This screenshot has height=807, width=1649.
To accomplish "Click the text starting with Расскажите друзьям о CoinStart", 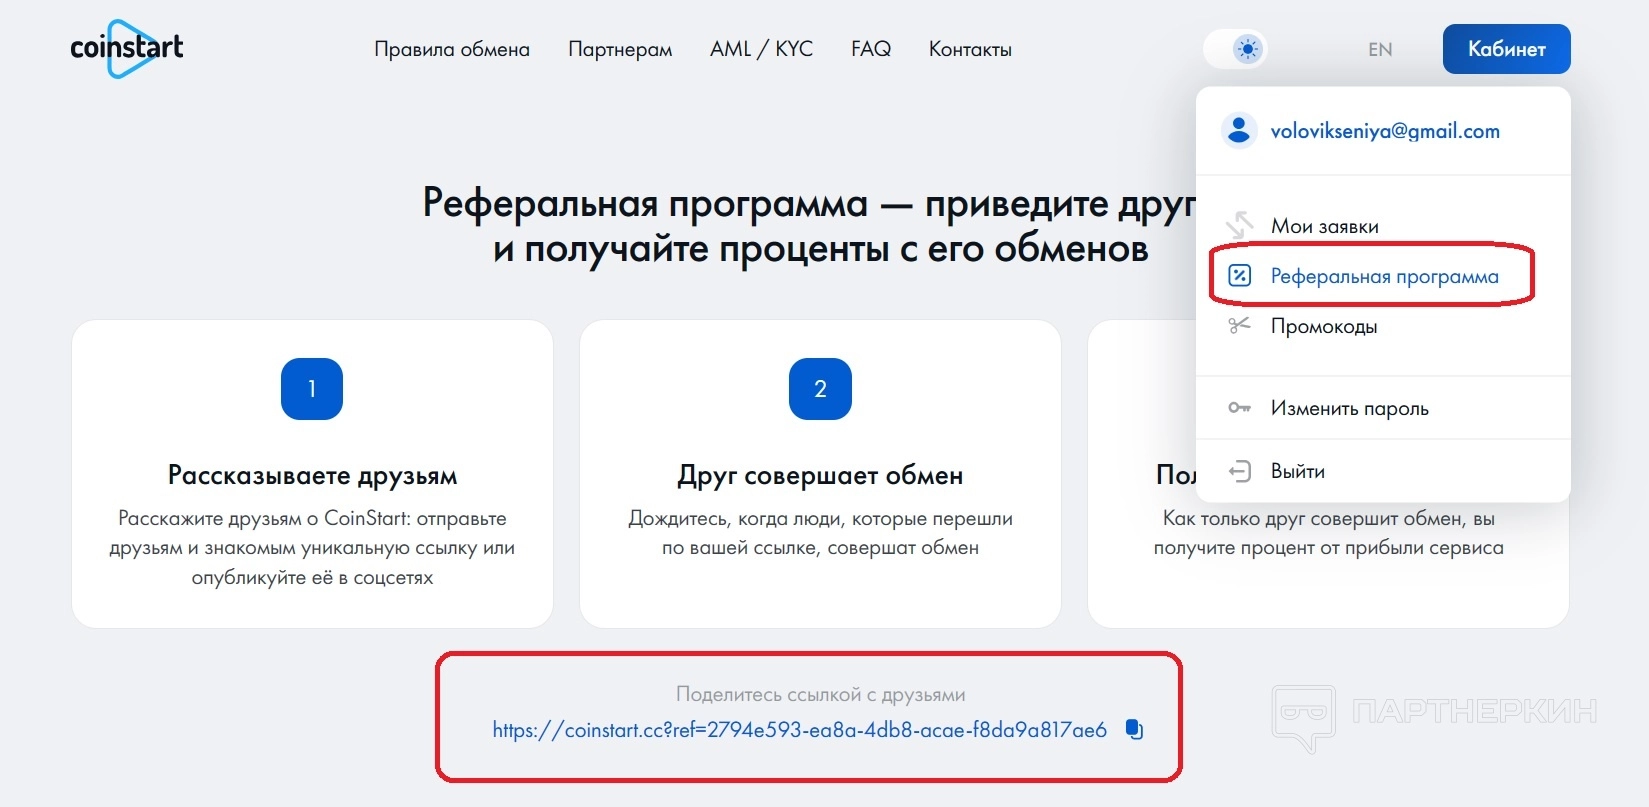I will (x=312, y=548).
